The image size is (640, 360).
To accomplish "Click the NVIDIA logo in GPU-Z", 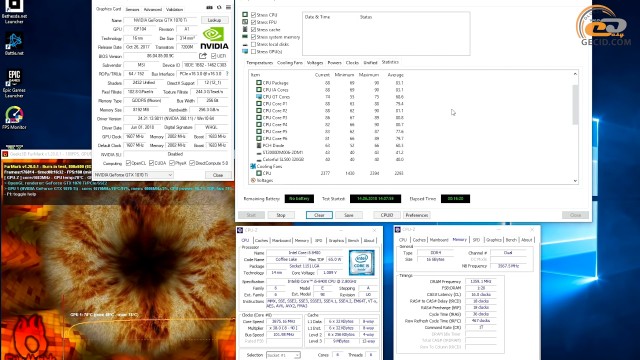I will pos(214,38).
